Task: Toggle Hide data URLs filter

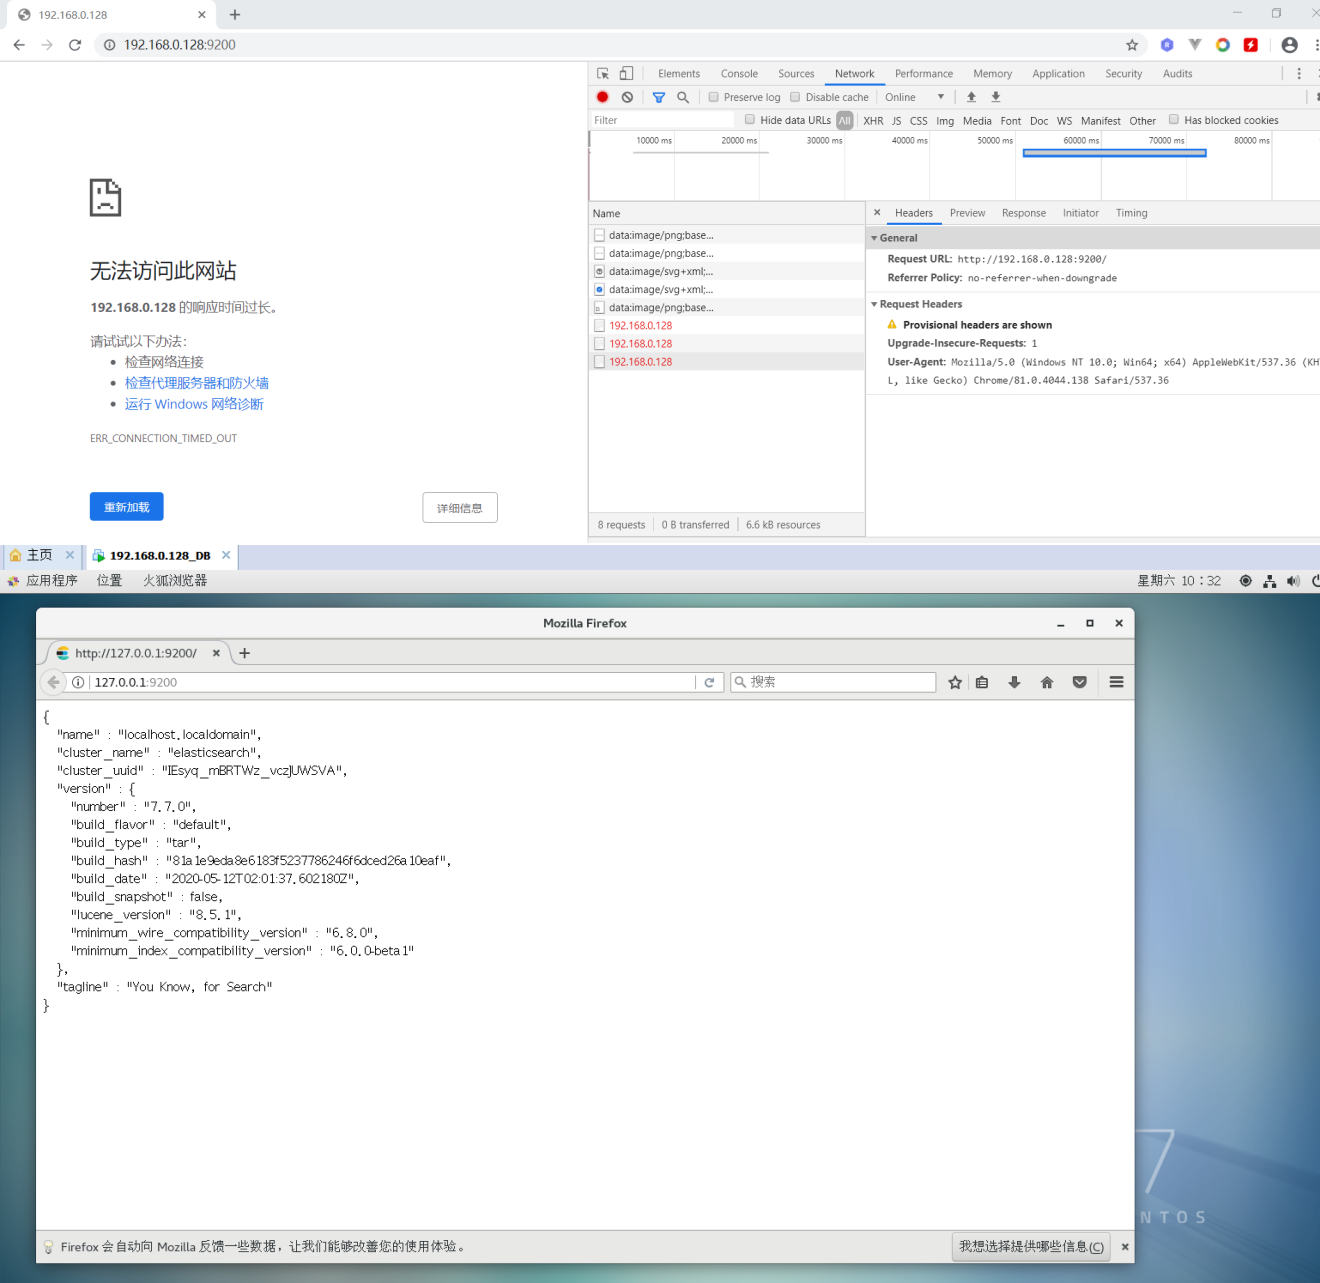Action: click(x=749, y=119)
